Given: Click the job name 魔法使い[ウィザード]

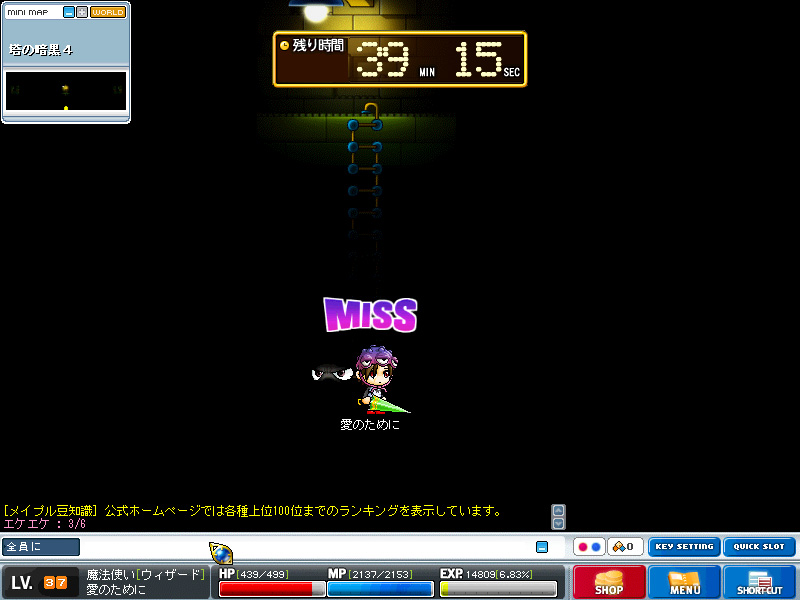Looking at the screenshot, I should coord(145,575).
